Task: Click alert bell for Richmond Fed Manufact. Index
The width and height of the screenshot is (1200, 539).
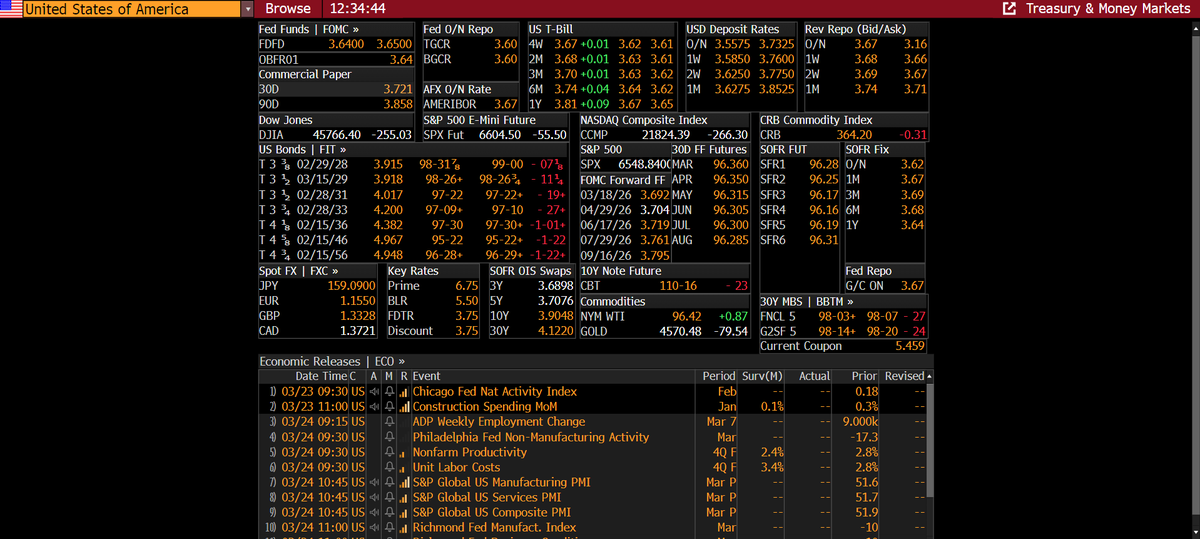Action: pyautogui.click(x=390, y=527)
